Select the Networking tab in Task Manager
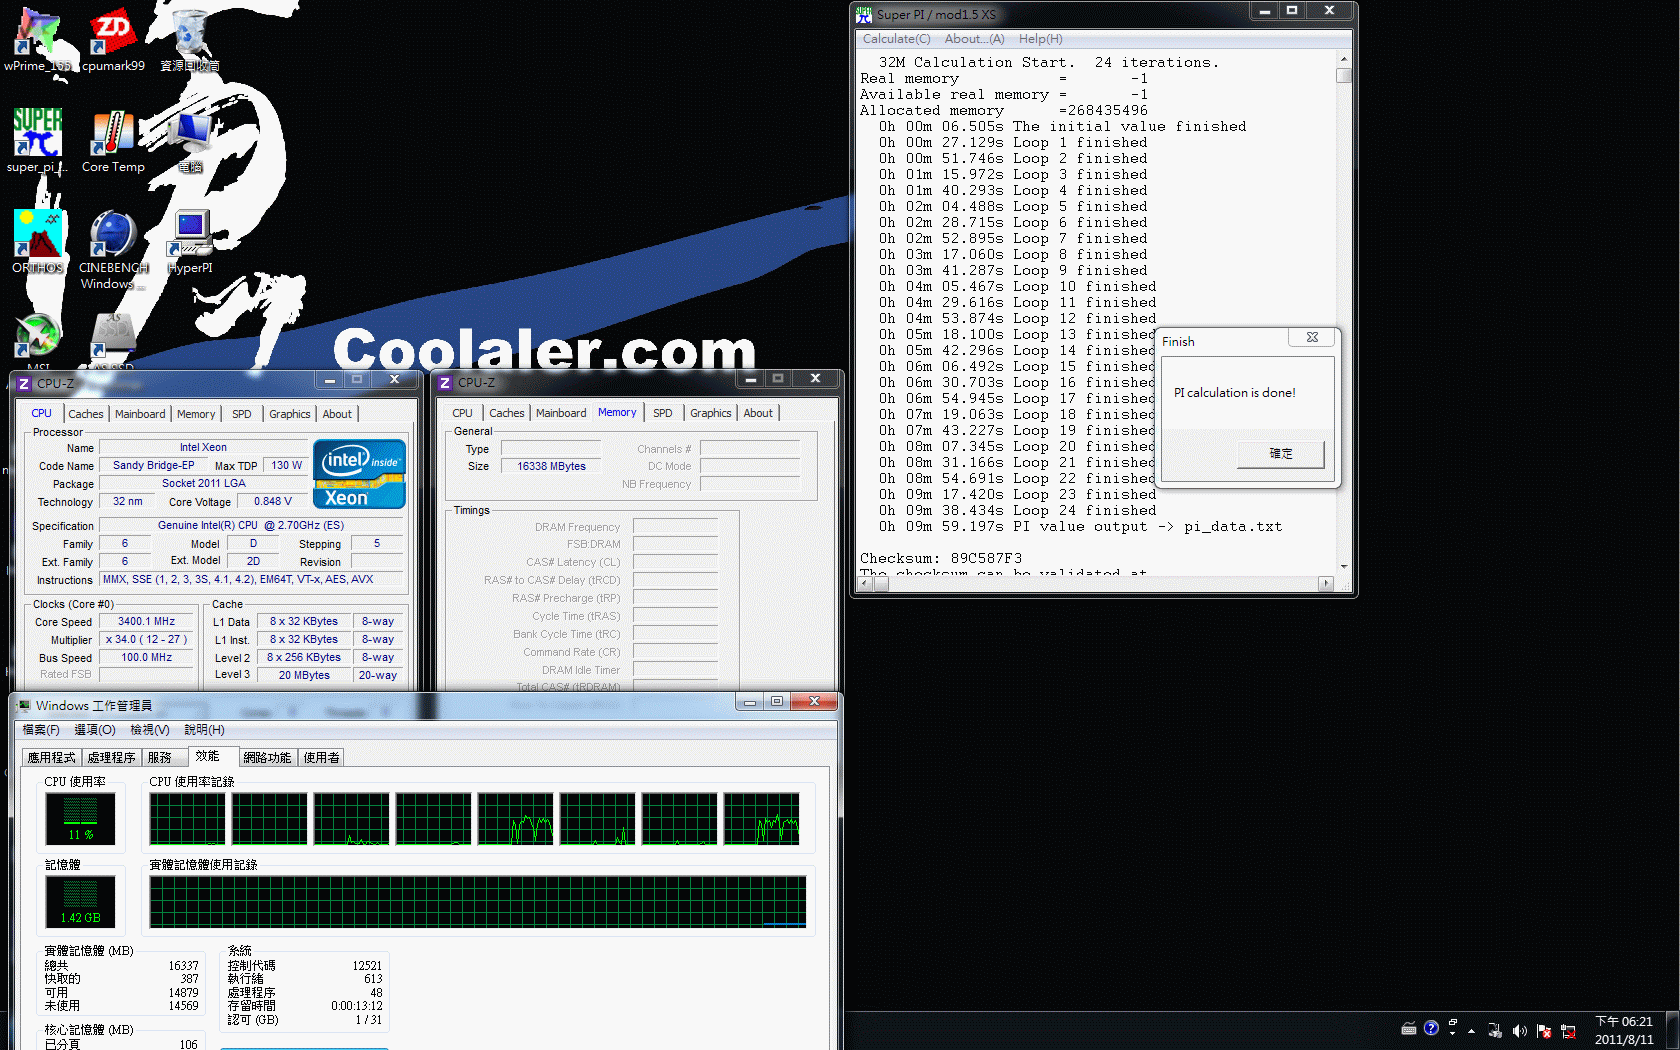The width and height of the screenshot is (1680, 1050). (x=267, y=758)
